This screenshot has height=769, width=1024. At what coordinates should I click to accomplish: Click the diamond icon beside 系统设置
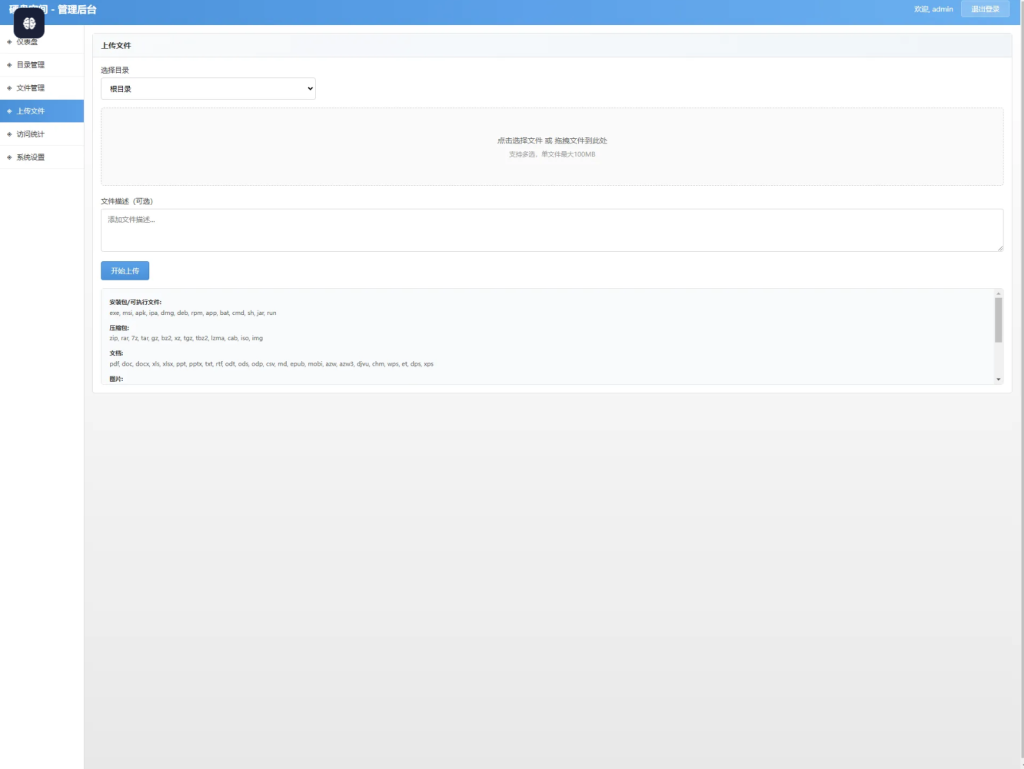click(9, 157)
